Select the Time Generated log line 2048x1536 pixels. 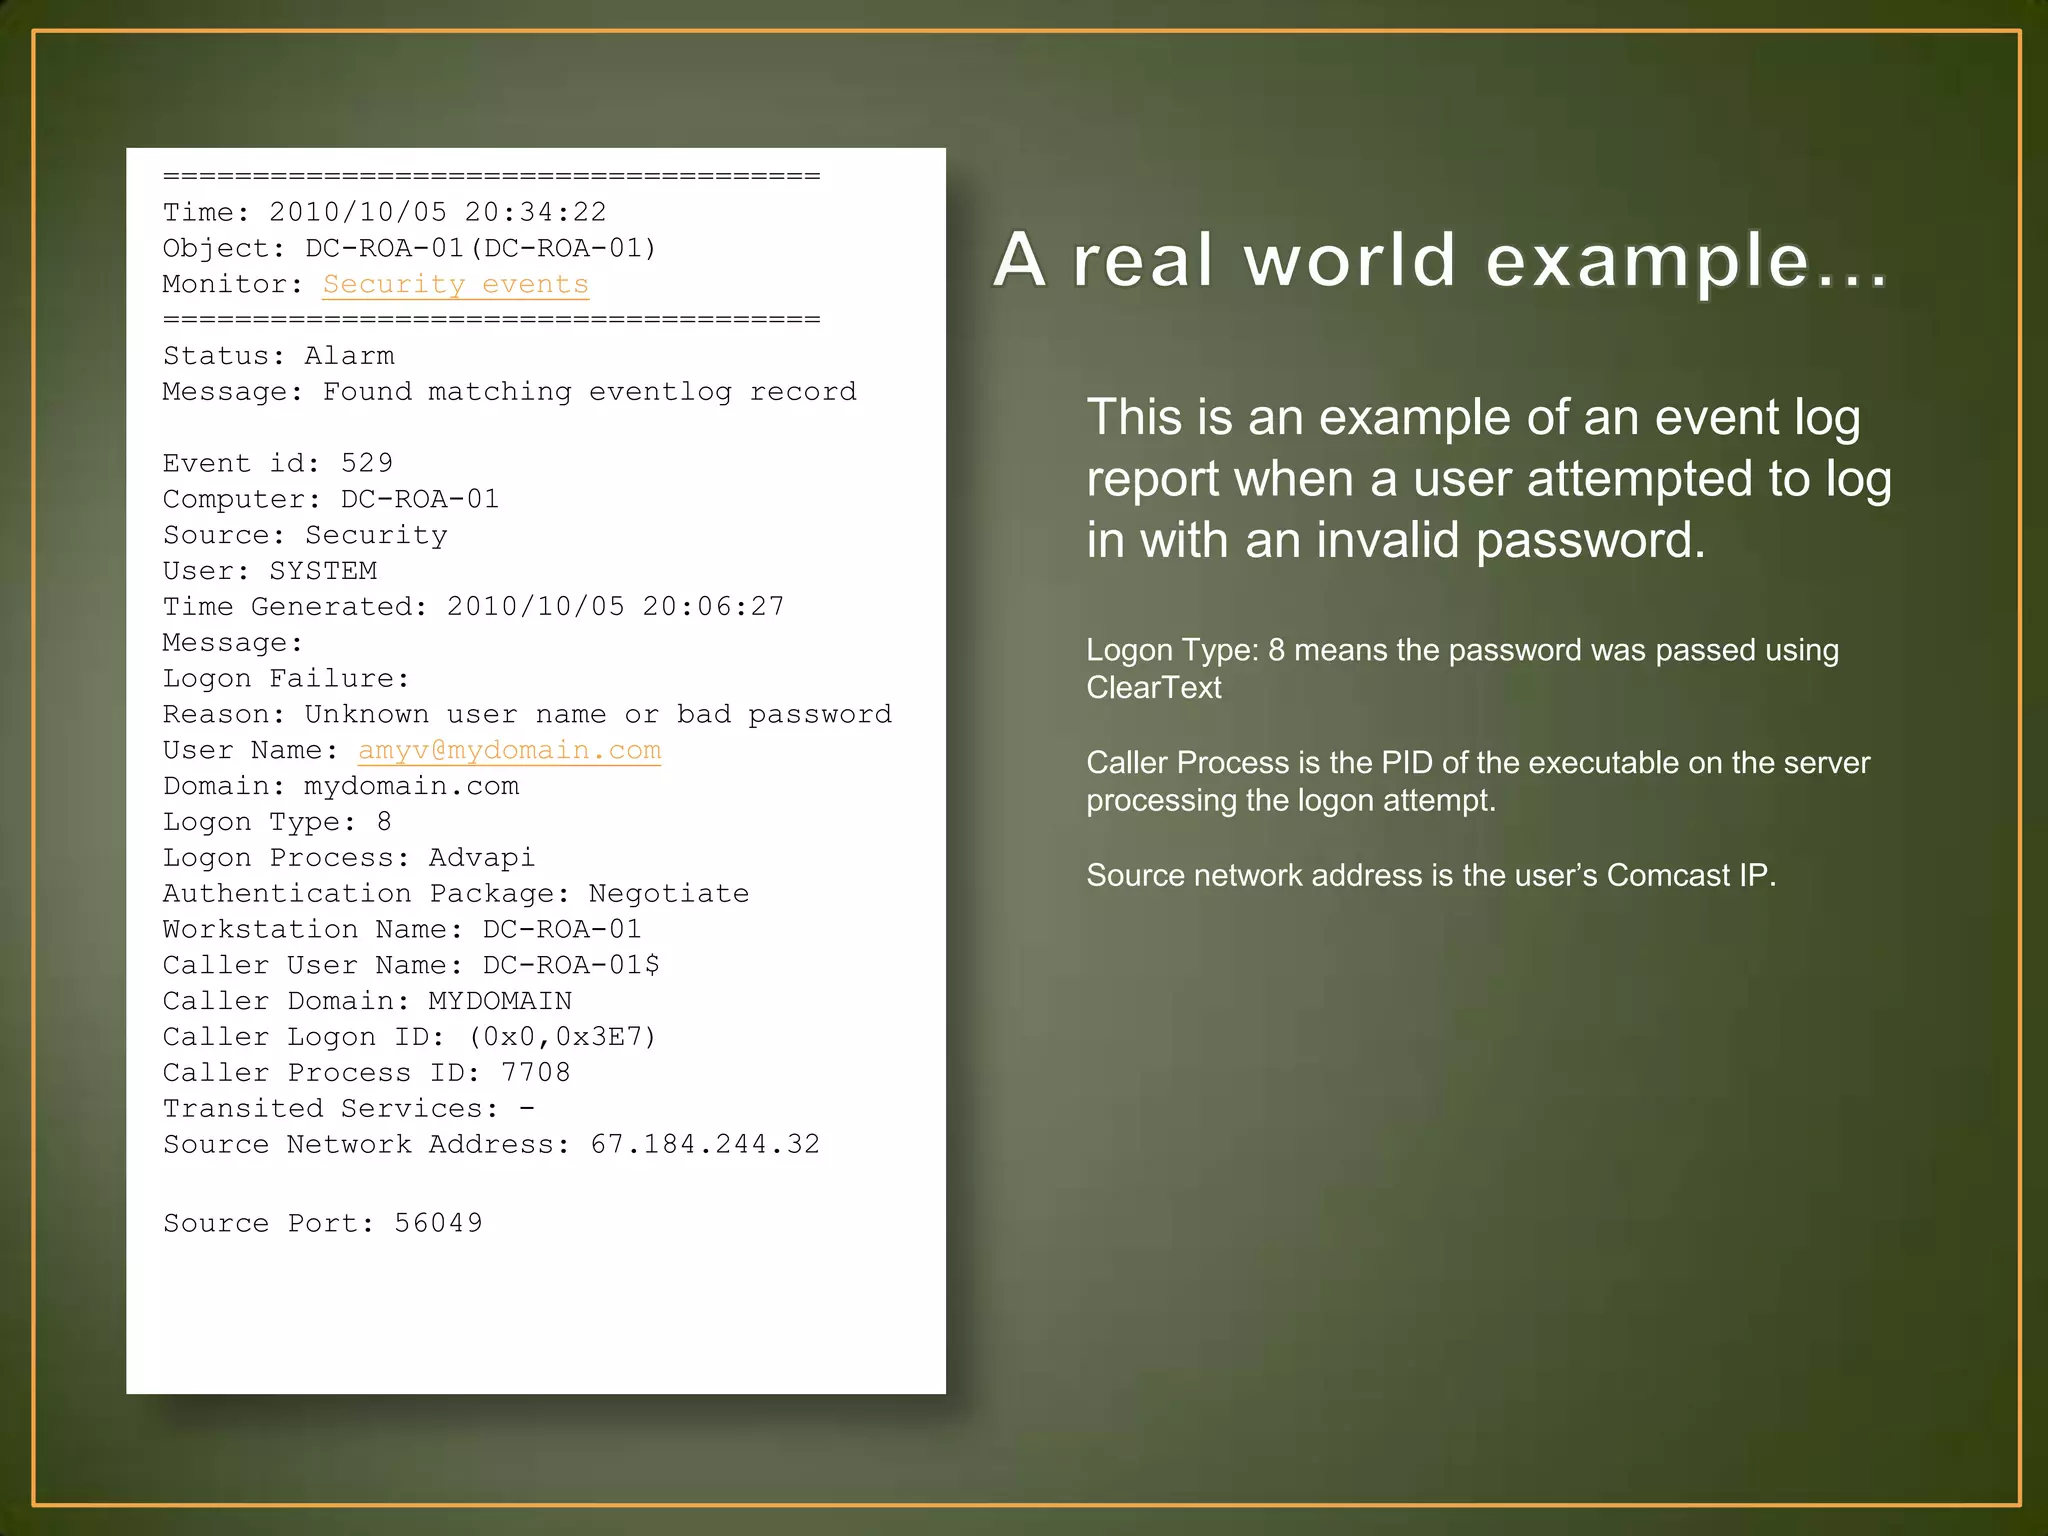pos(473,606)
